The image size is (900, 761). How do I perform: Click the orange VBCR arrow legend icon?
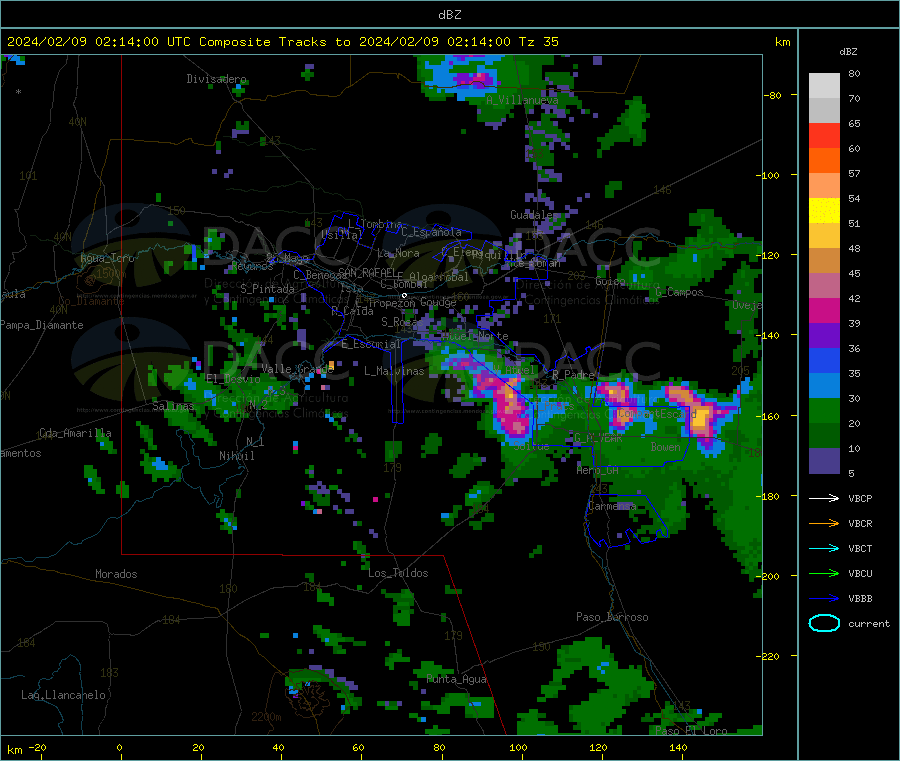point(824,523)
